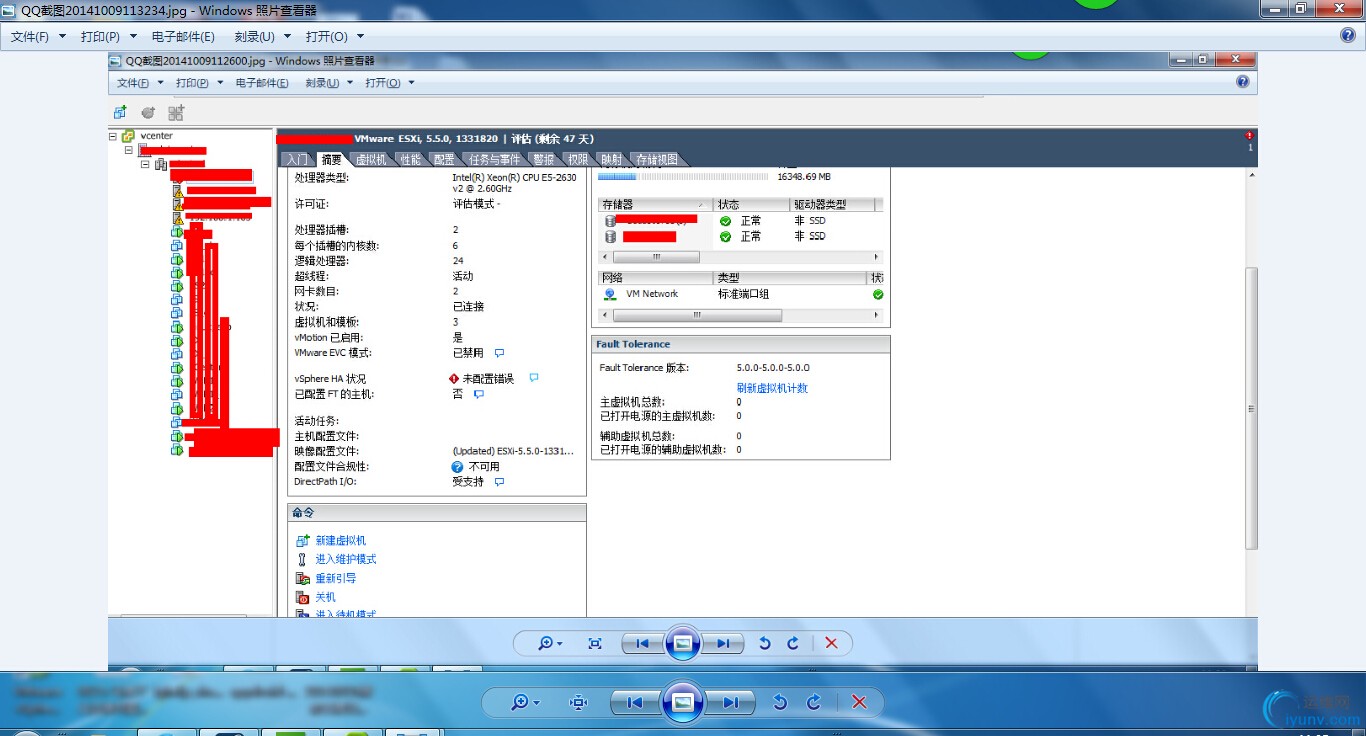The image size is (1366, 736).
Task: Switch to the 警报 tab
Action: click(x=543, y=160)
